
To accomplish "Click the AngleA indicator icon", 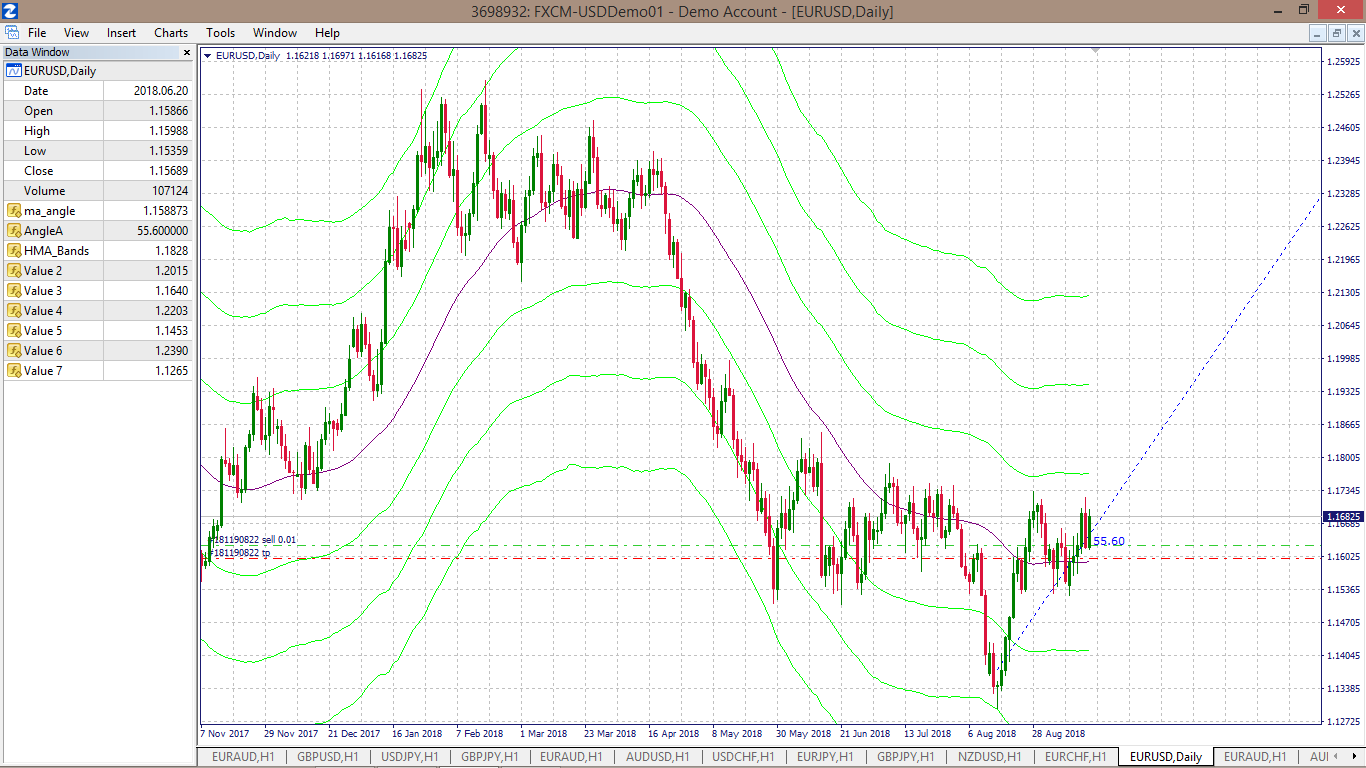I will (x=14, y=231).
